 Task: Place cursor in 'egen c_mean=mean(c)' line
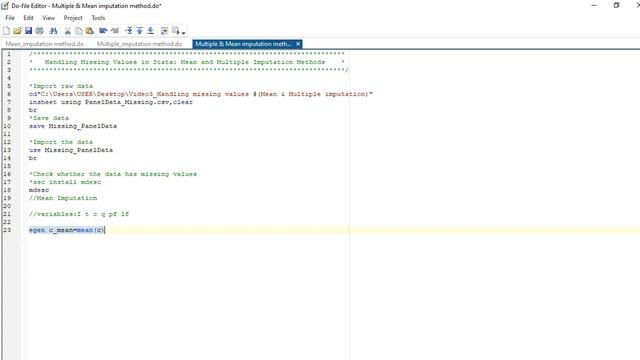tap(67, 230)
